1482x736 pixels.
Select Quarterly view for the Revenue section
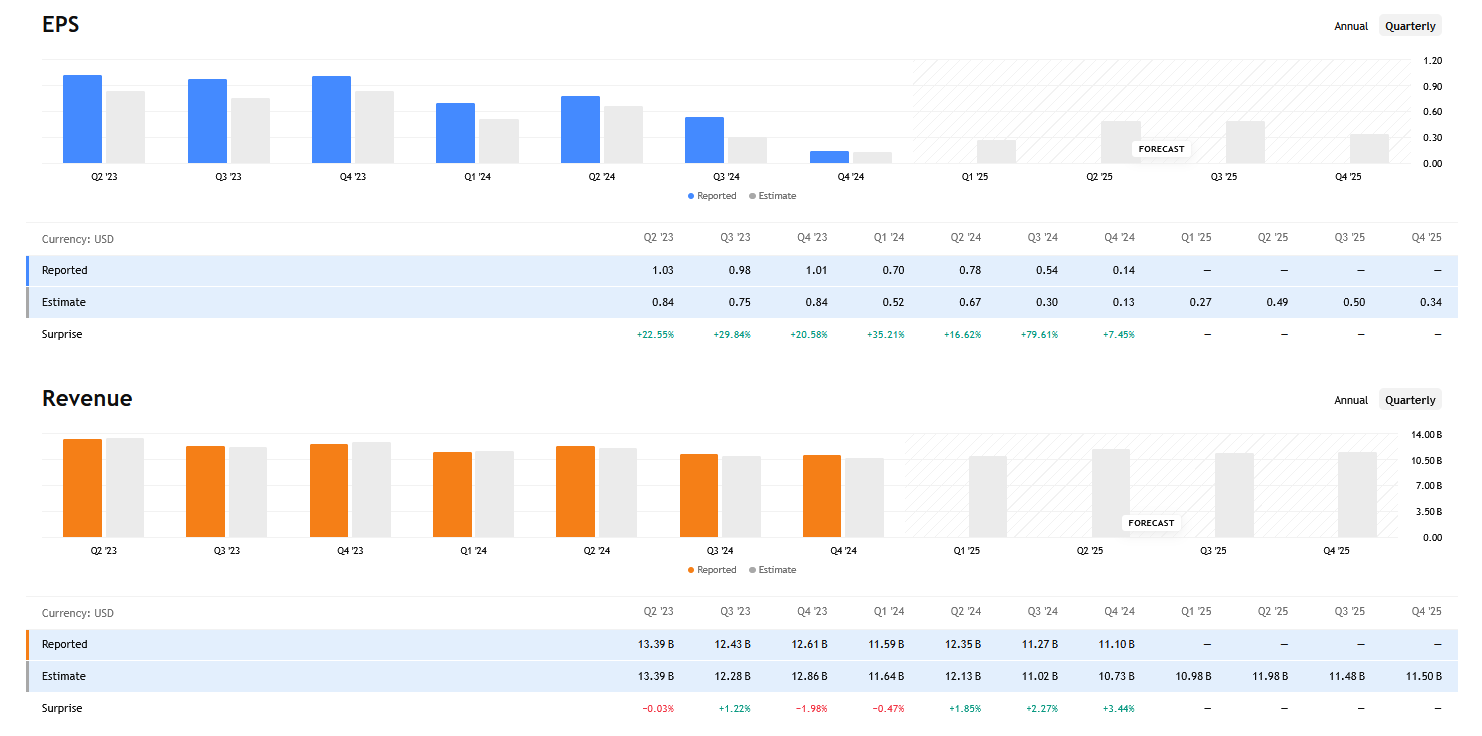[x=1410, y=399]
